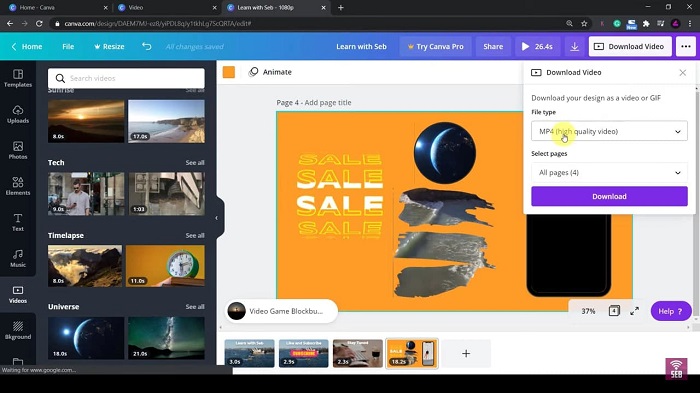Open the Photos sidebar panel

click(x=18, y=151)
